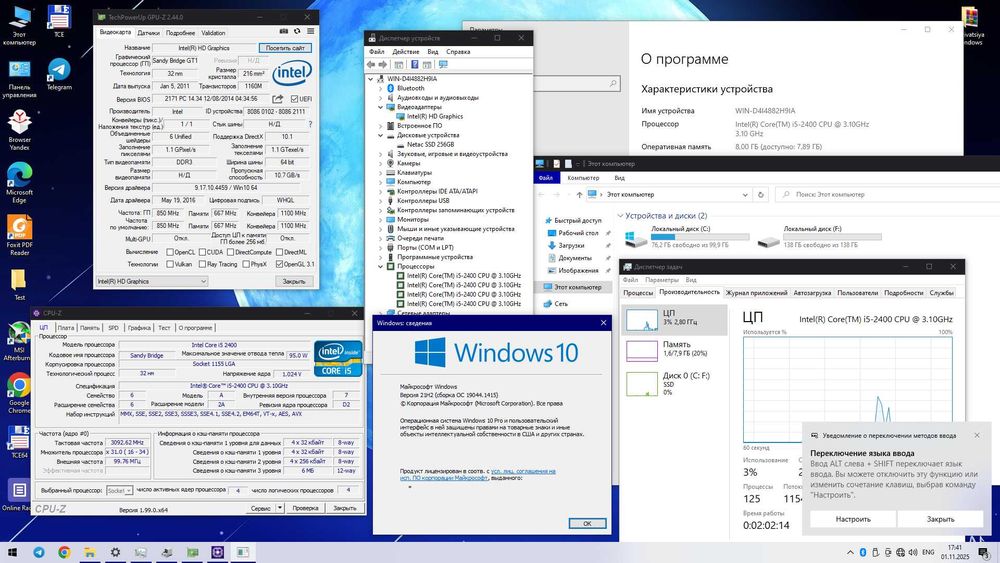Image resolution: width=1000 pixels, height=563 pixels.
Task: Open the Yandex Browser desktop icon
Action: [x=19, y=130]
